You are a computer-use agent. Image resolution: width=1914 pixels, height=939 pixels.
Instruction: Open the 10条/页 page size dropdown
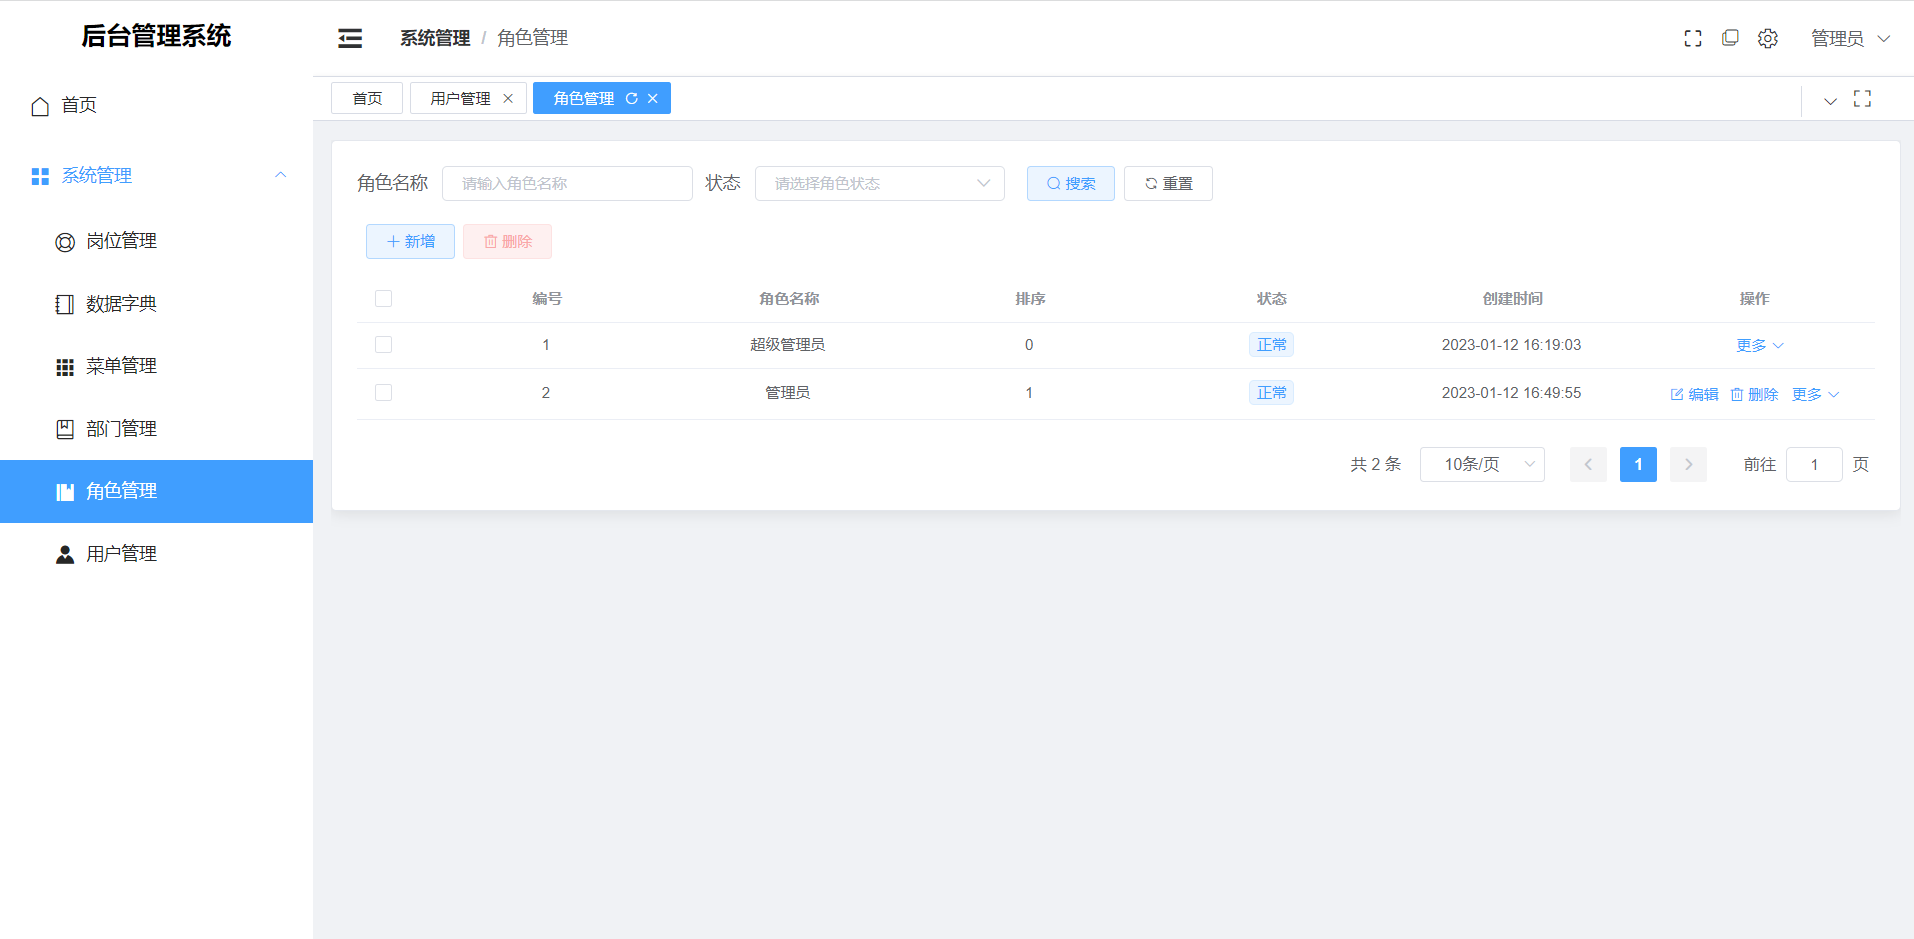point(1482,464)
